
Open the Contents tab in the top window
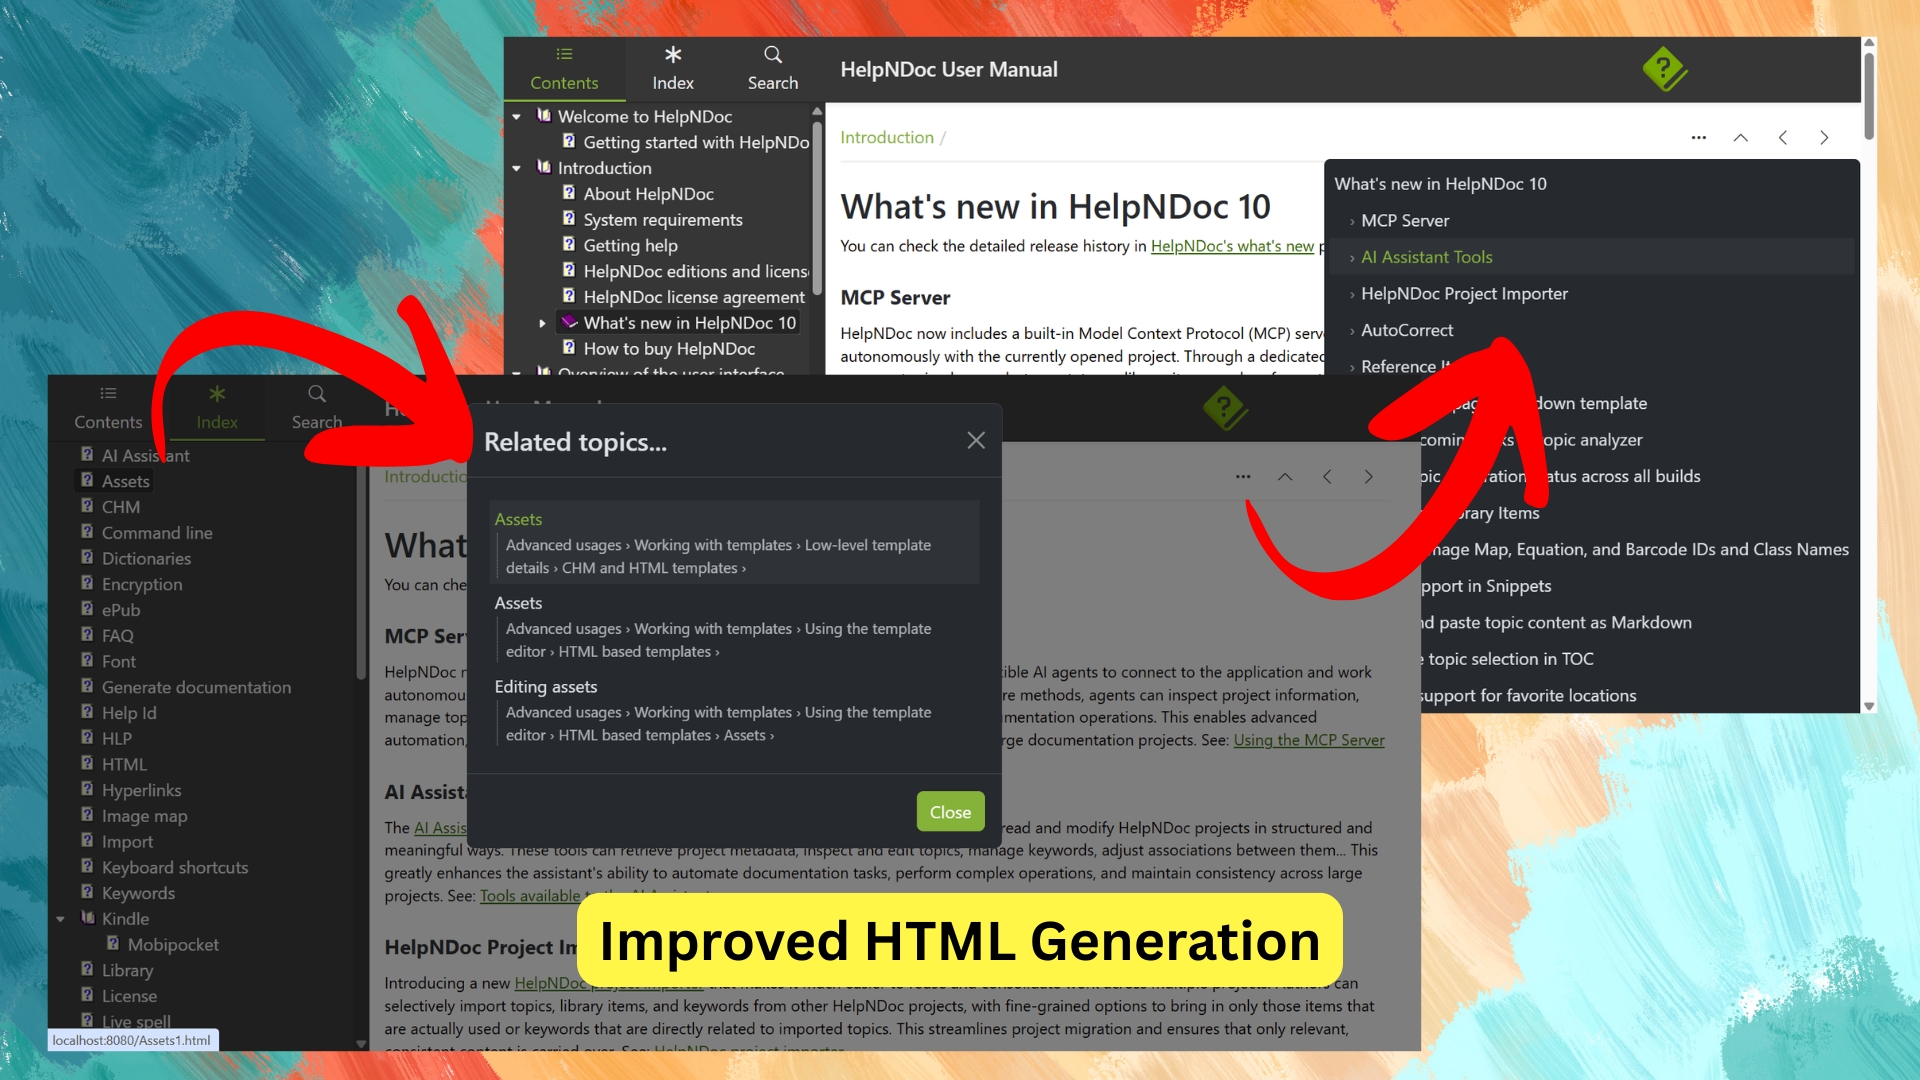pos(564,69)
